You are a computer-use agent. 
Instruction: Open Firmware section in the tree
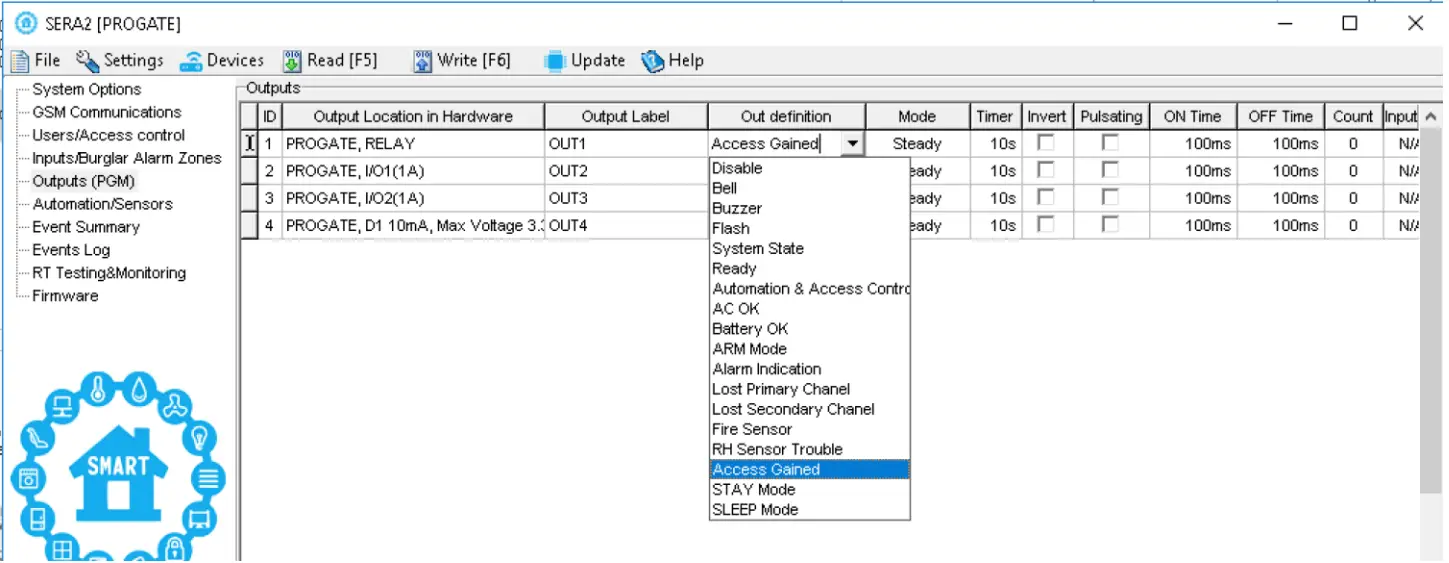click(x=65, y=296)
